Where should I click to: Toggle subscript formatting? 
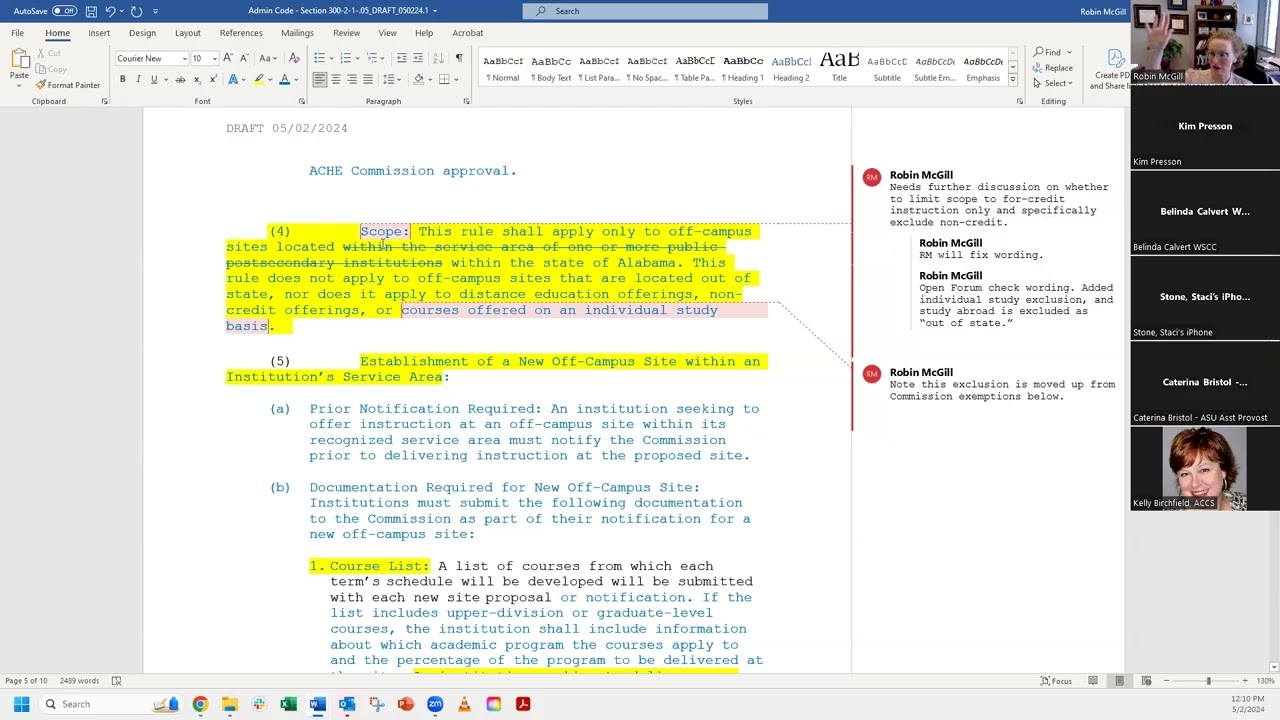[197, 79]
